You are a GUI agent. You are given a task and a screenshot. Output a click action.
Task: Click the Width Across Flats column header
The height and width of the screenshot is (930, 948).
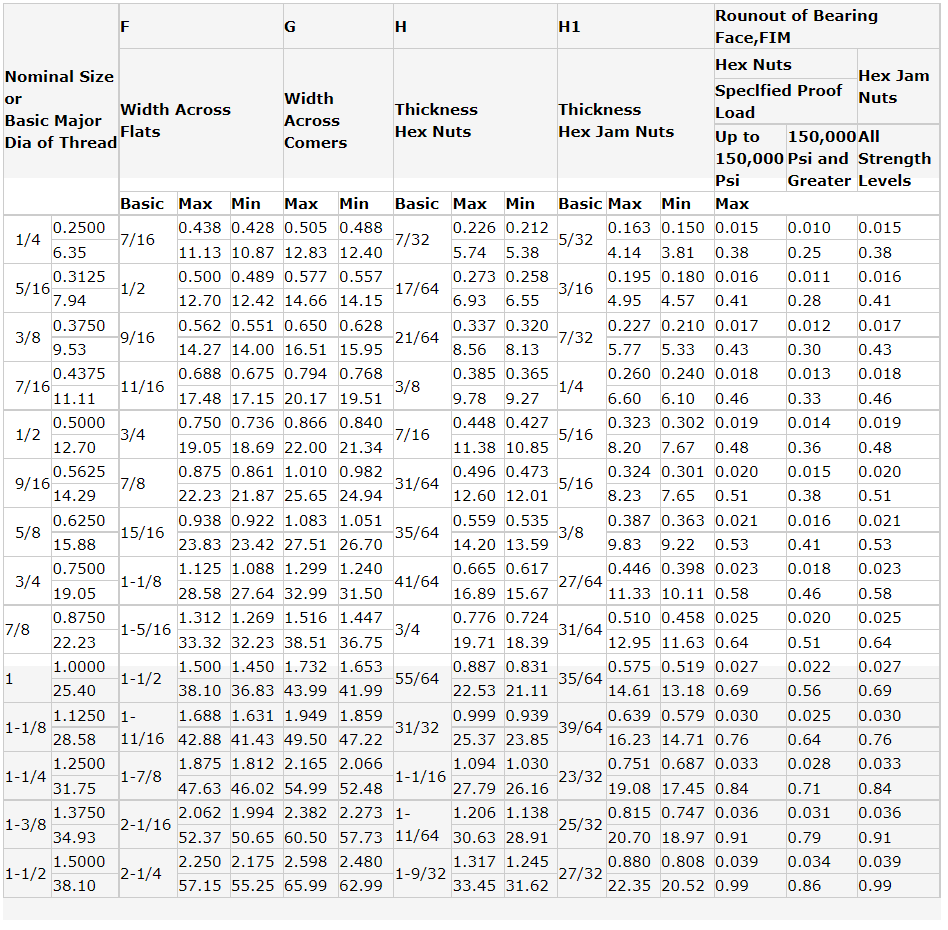[175, 120]
